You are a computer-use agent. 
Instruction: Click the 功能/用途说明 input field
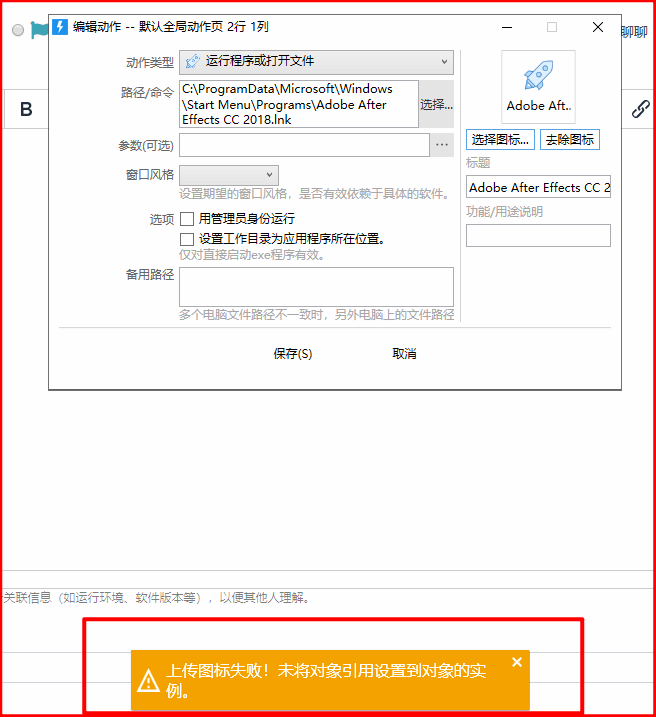pyautogui.click(x=538, y=235)
